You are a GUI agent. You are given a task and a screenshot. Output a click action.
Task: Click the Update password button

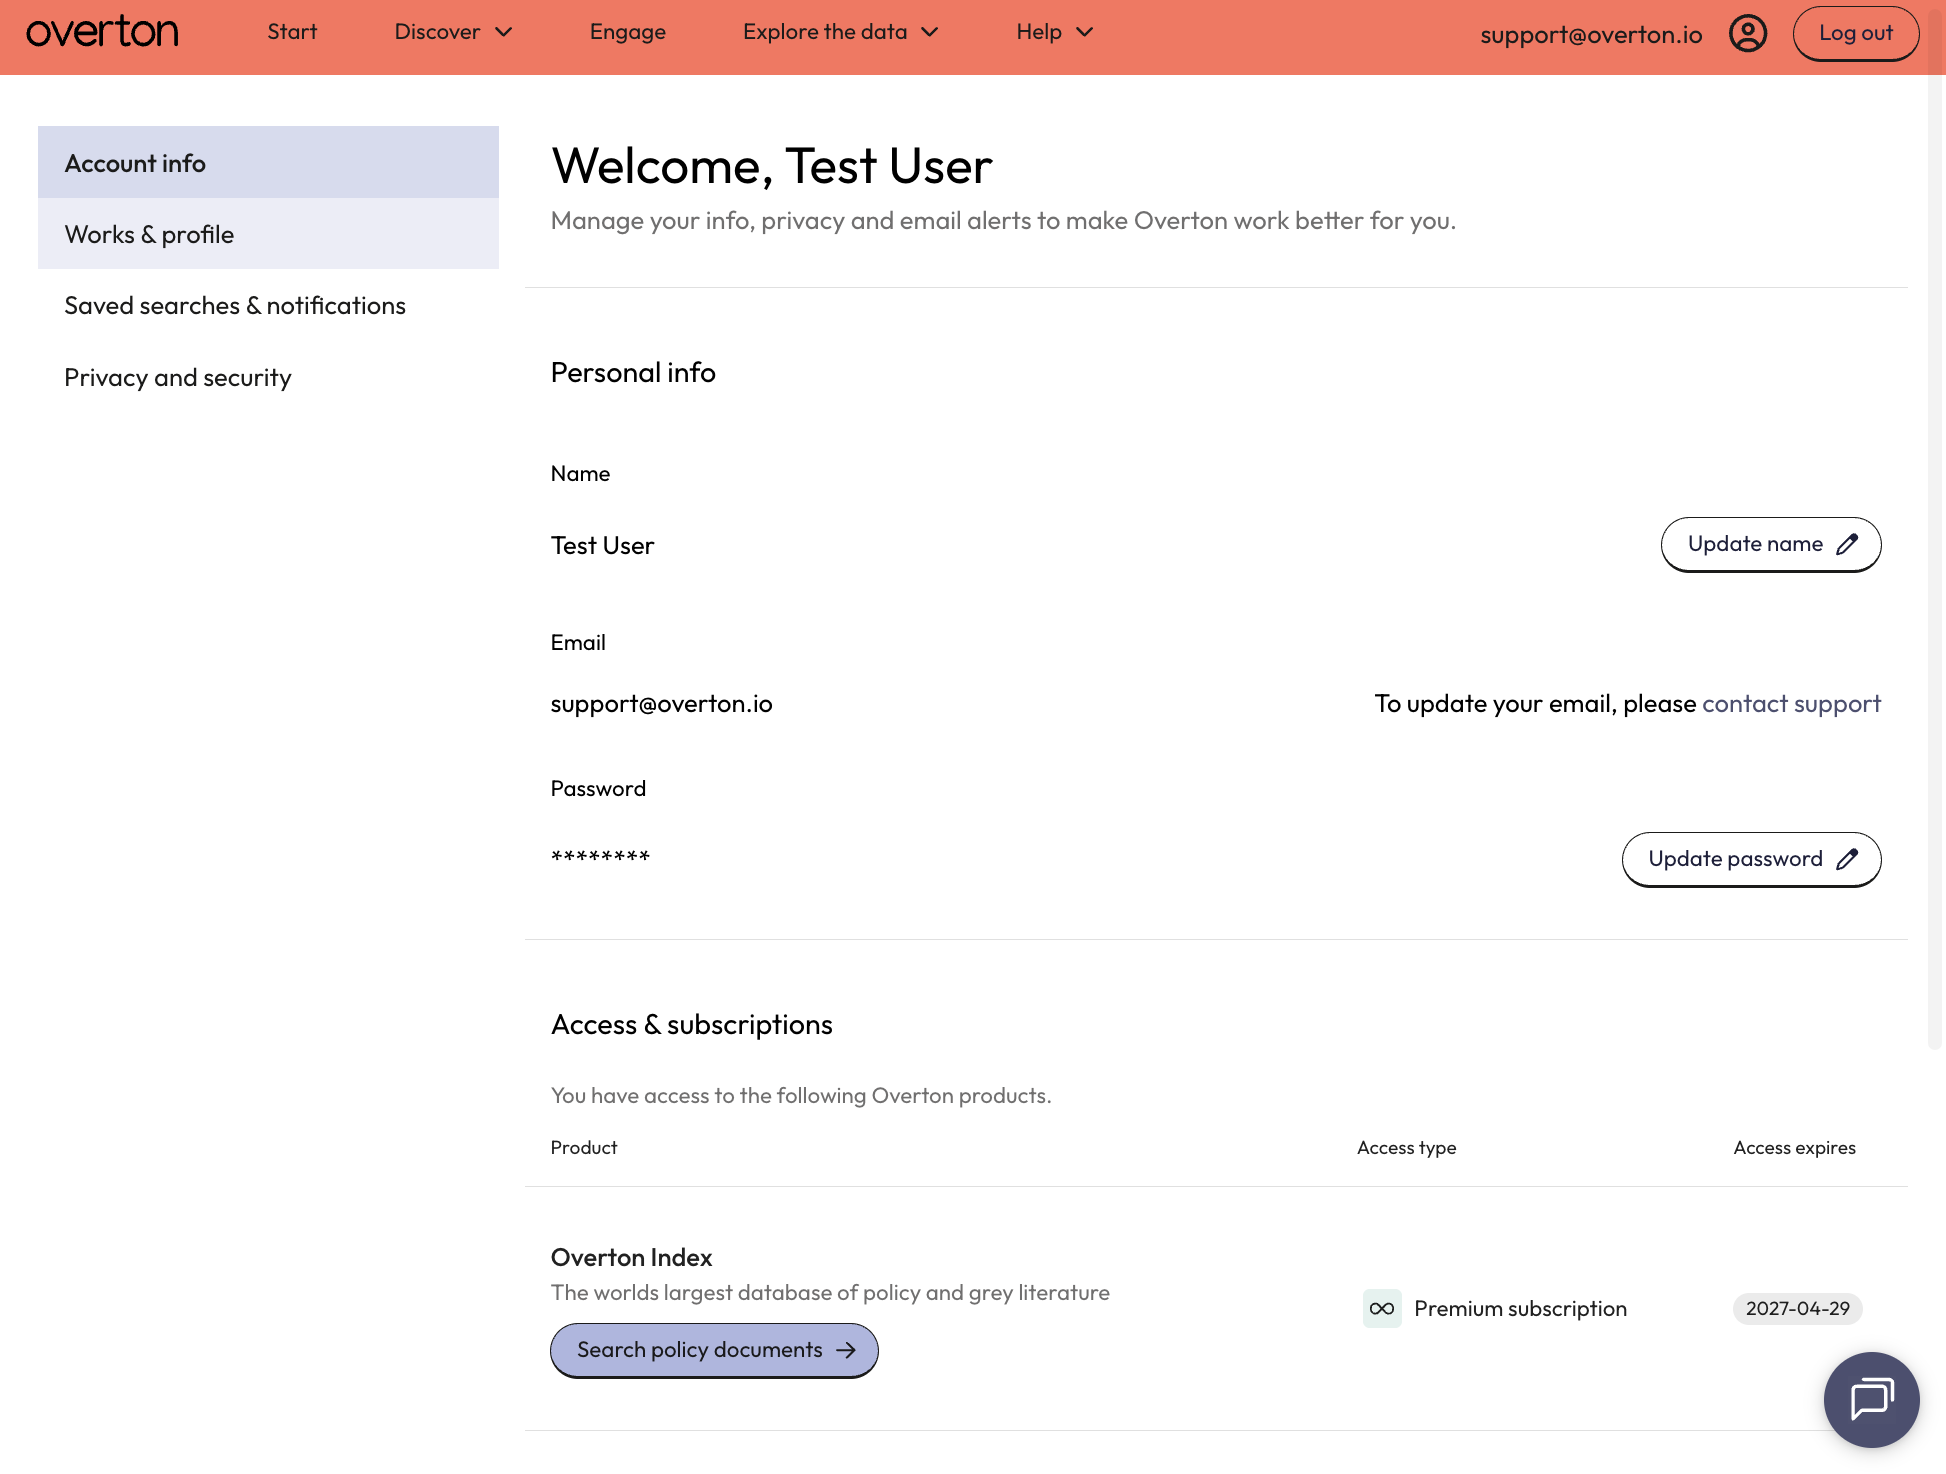coord(1751,860)
